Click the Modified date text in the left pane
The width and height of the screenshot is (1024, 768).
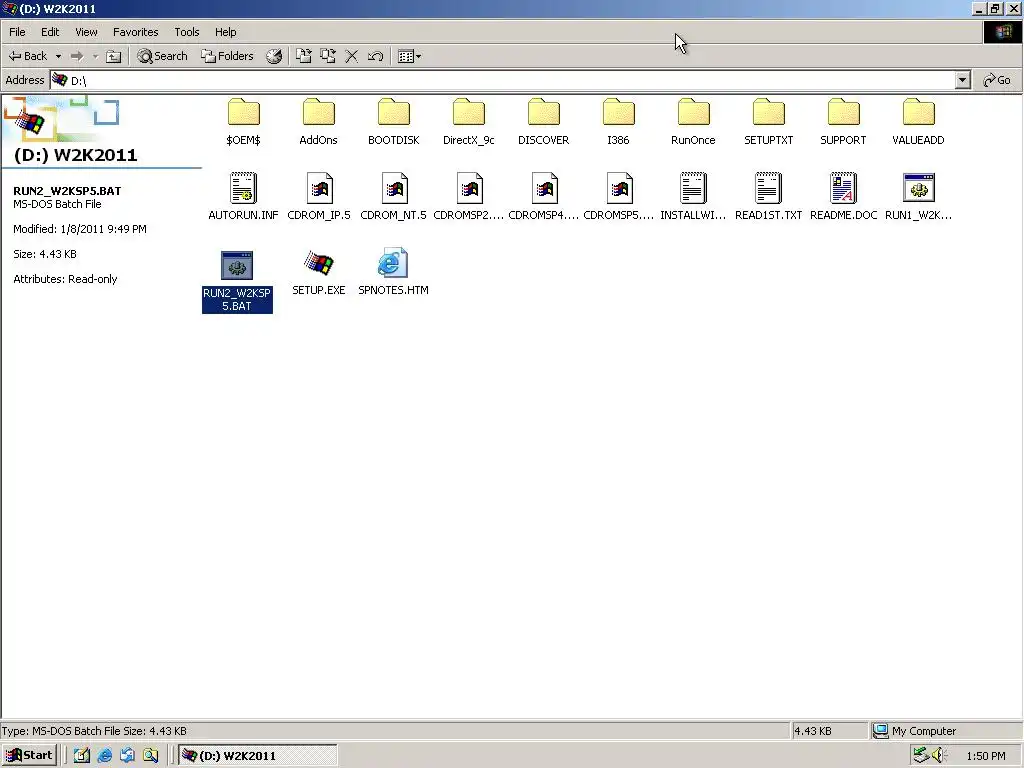80,229
